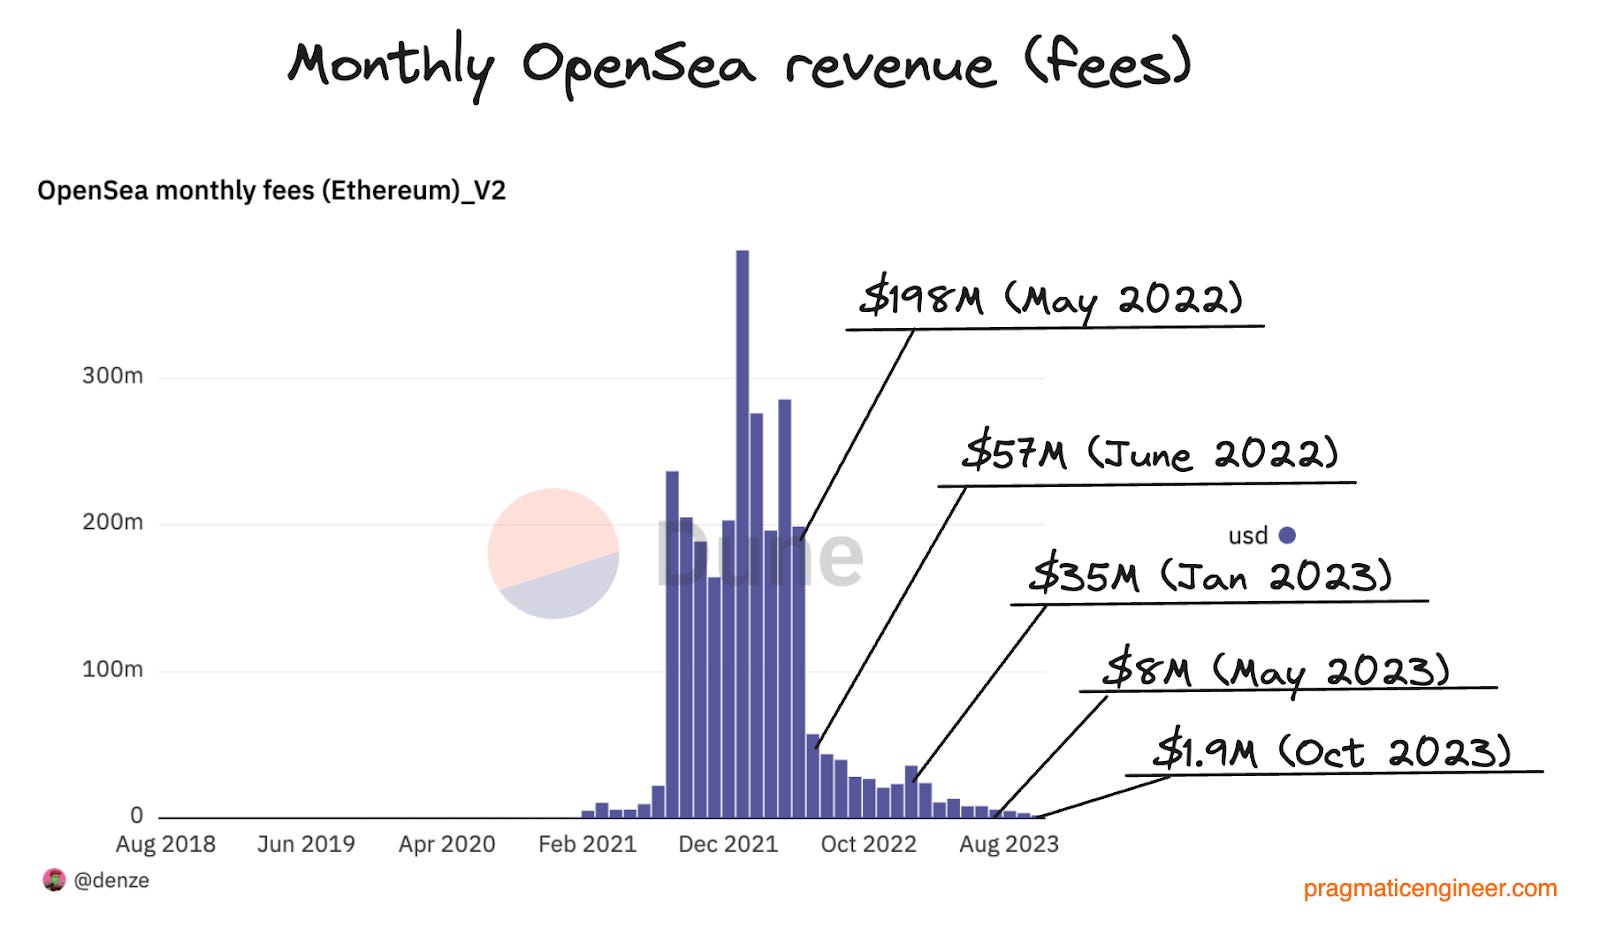Click the $35M (Jan 2023) annotation
Viewport: 1600px width, 944px height.
[1212, 577]
